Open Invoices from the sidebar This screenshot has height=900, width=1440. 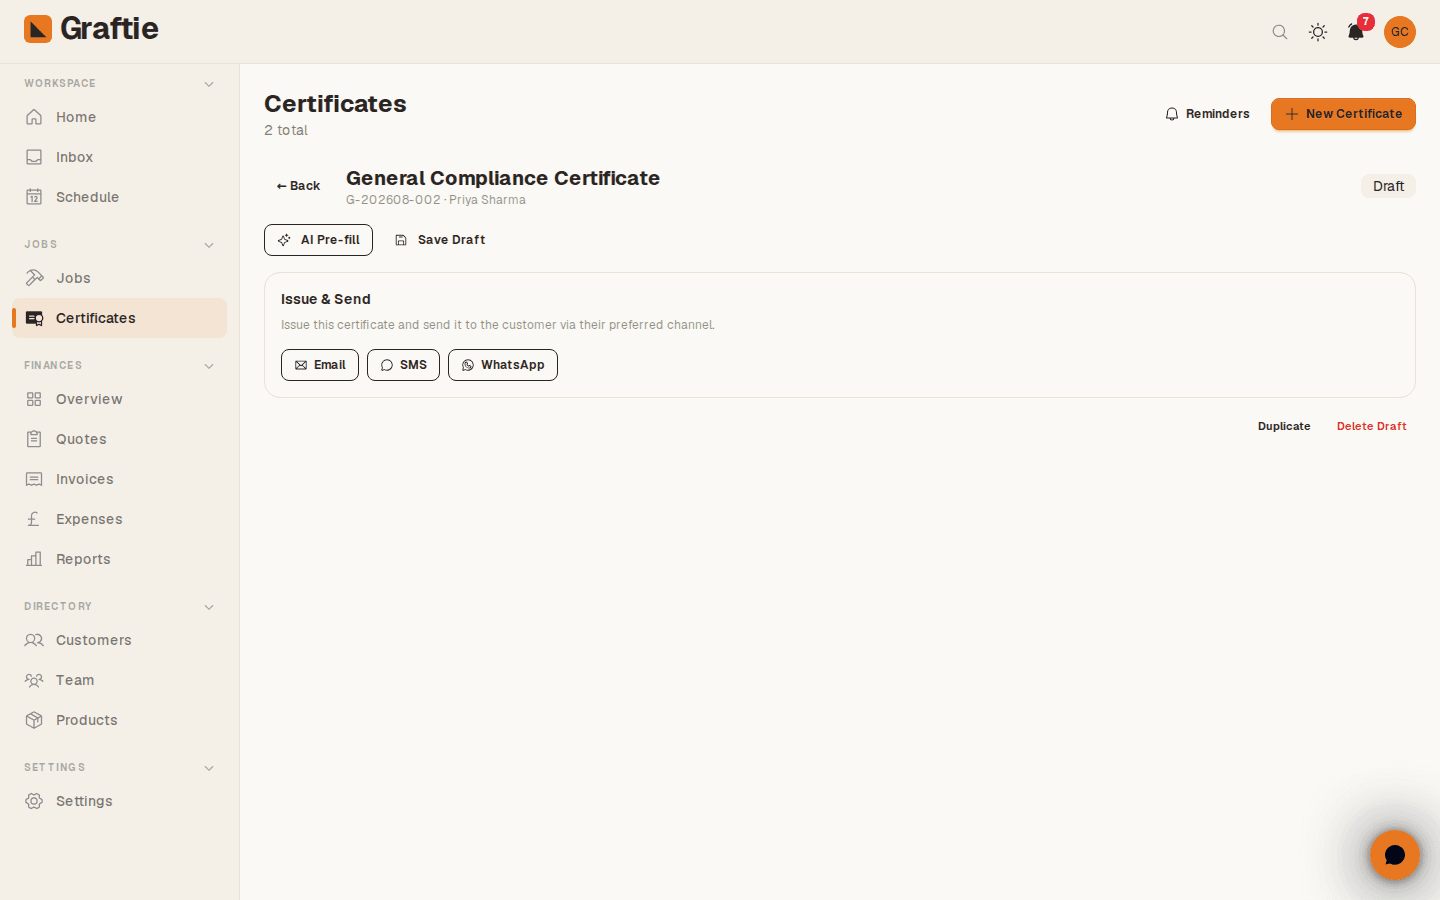[119, 479]
